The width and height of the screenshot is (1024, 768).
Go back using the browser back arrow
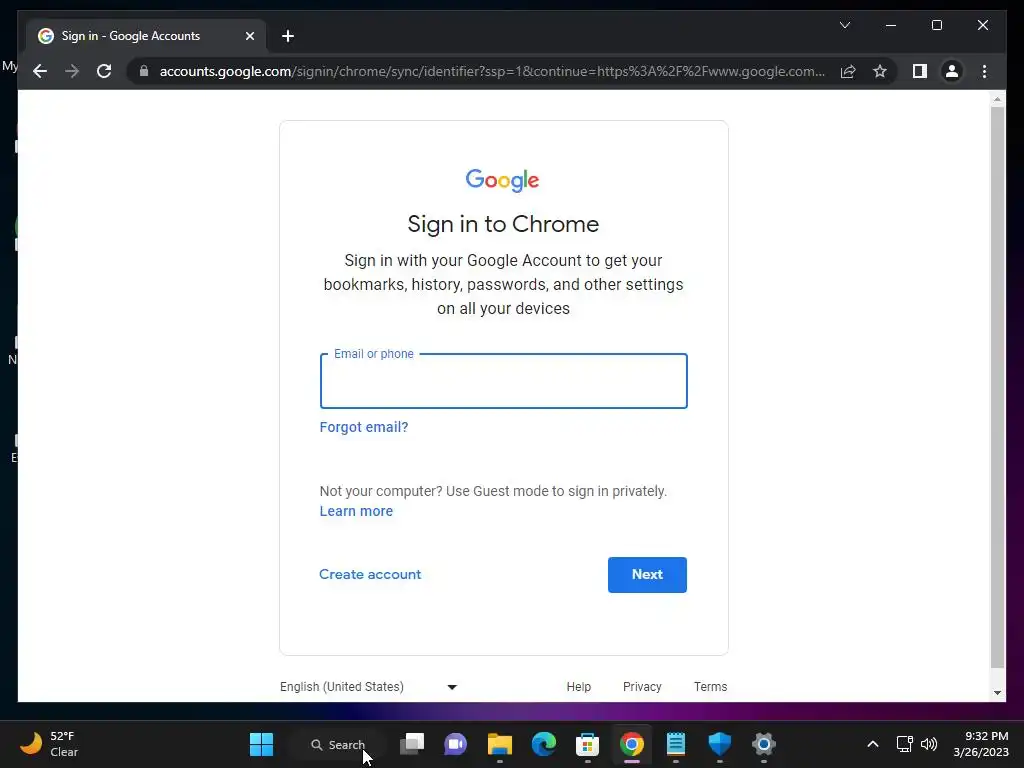pos(40,71)
